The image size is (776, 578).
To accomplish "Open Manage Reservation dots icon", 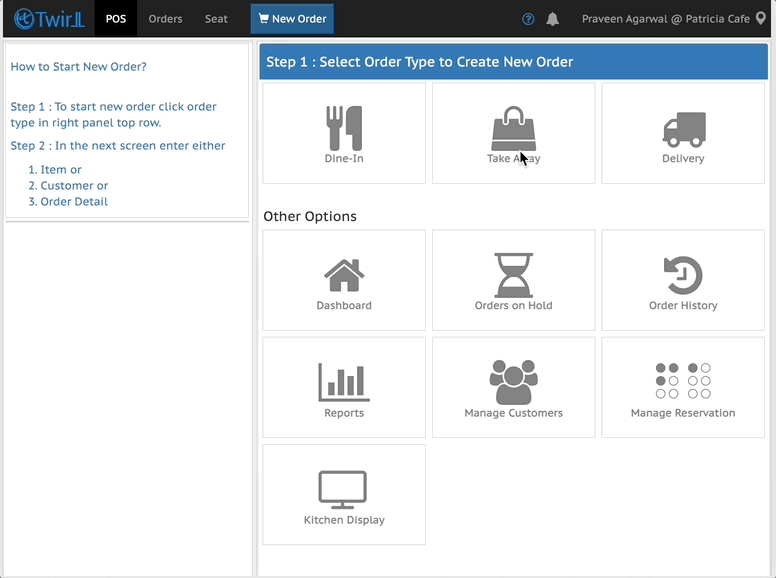I will [x=683, y=381].
